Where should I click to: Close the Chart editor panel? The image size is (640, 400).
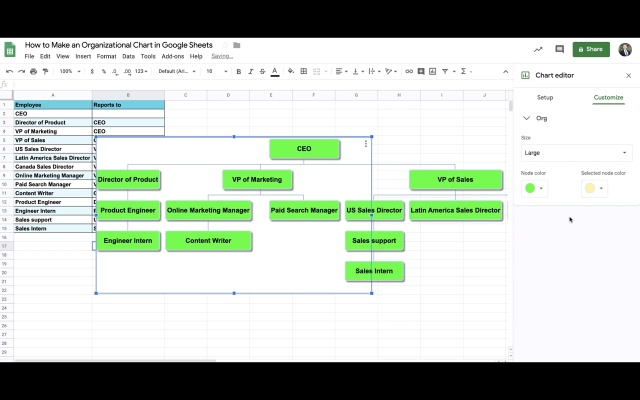click(629, 76)
